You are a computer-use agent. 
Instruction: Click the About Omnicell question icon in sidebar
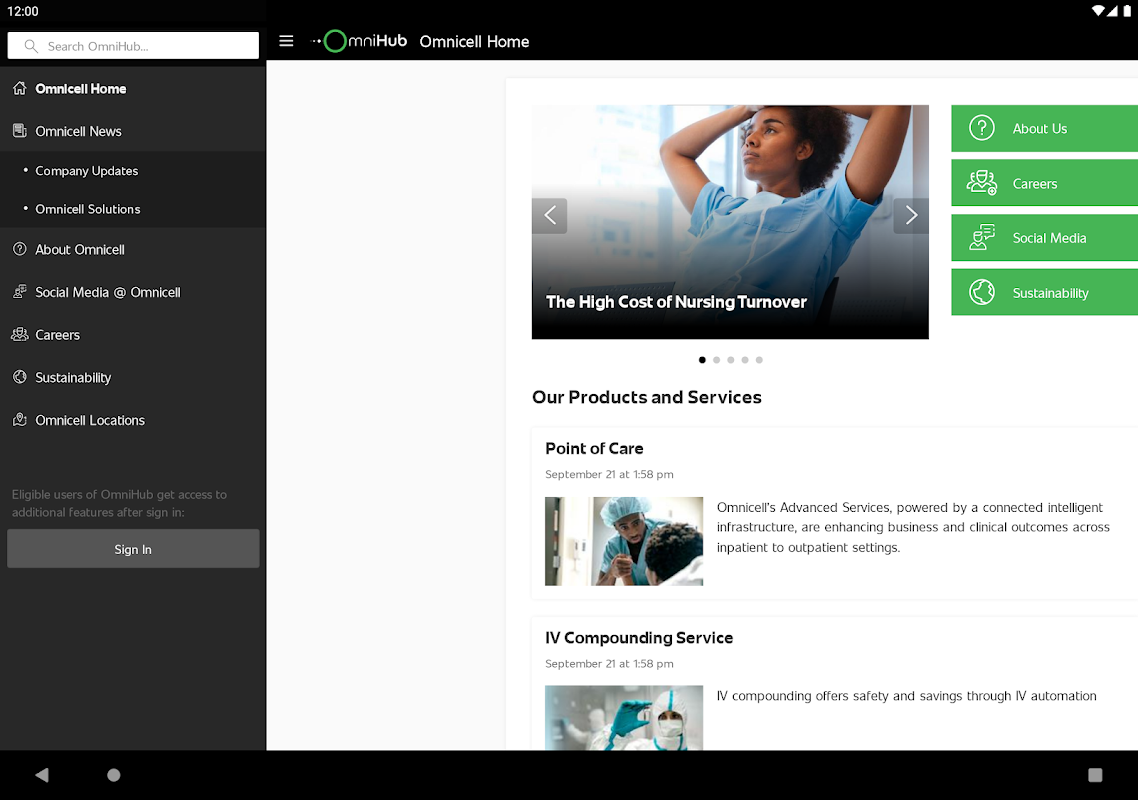[x=20, y=249]
